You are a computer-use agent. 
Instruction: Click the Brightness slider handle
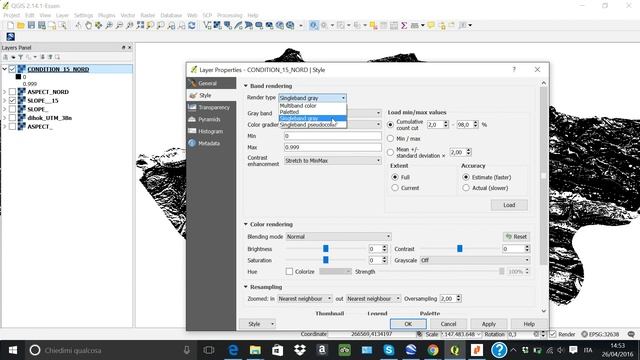326,249
